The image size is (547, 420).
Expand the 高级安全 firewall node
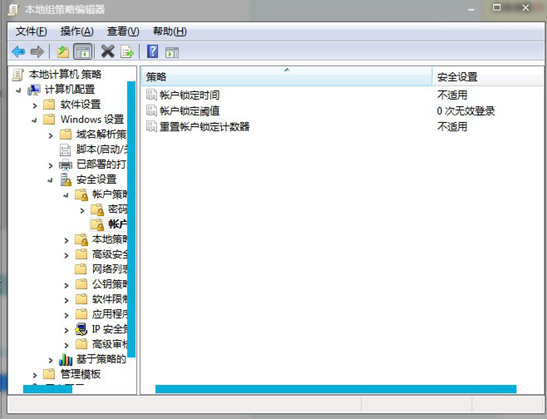[66, 256]
